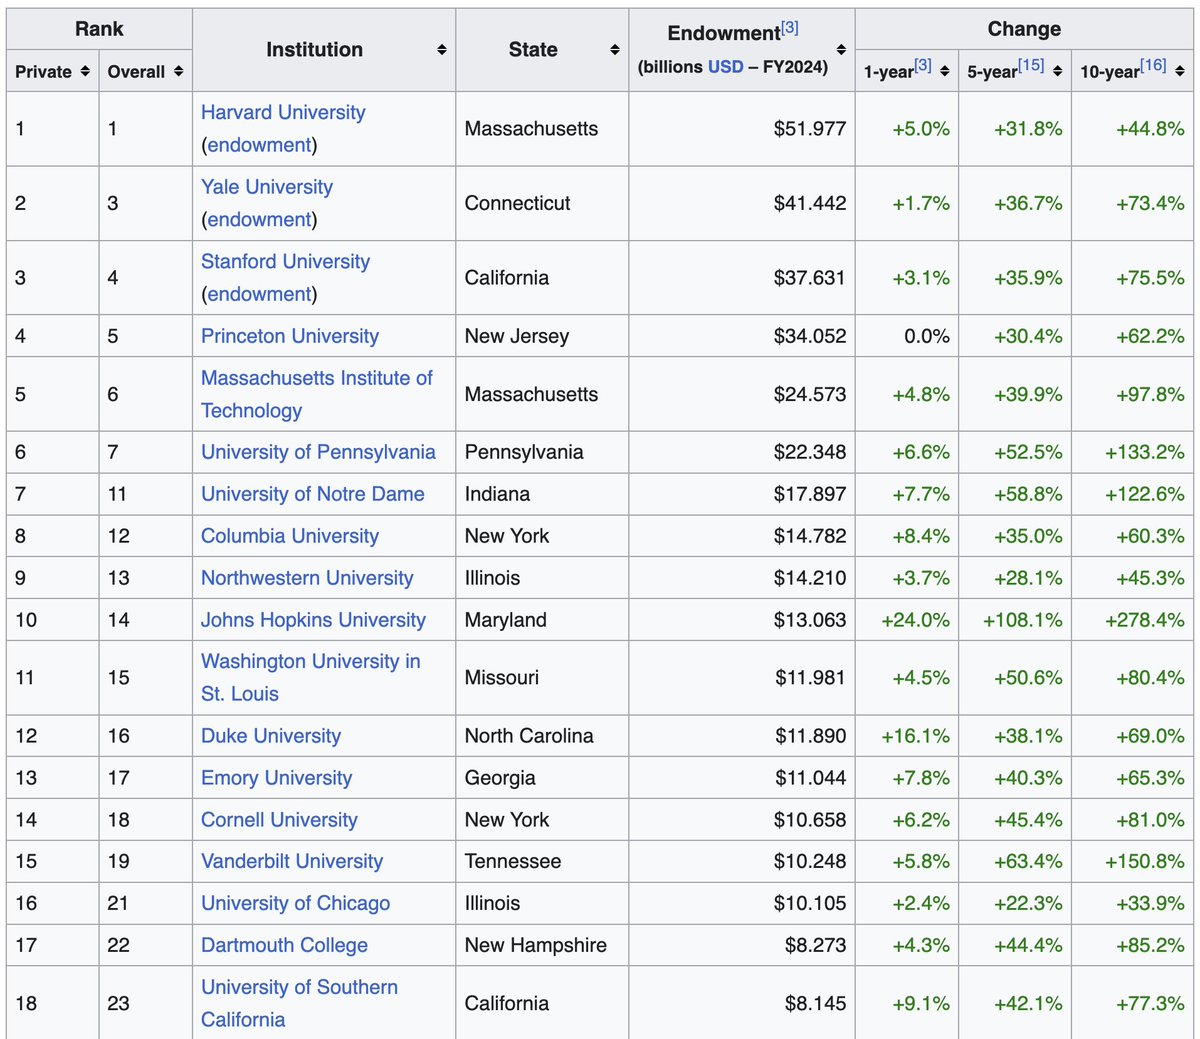Screen dimensions: 1200x1039
Task: Select Notre Dame's +58.8% 5-year value
Action: 1015,494
